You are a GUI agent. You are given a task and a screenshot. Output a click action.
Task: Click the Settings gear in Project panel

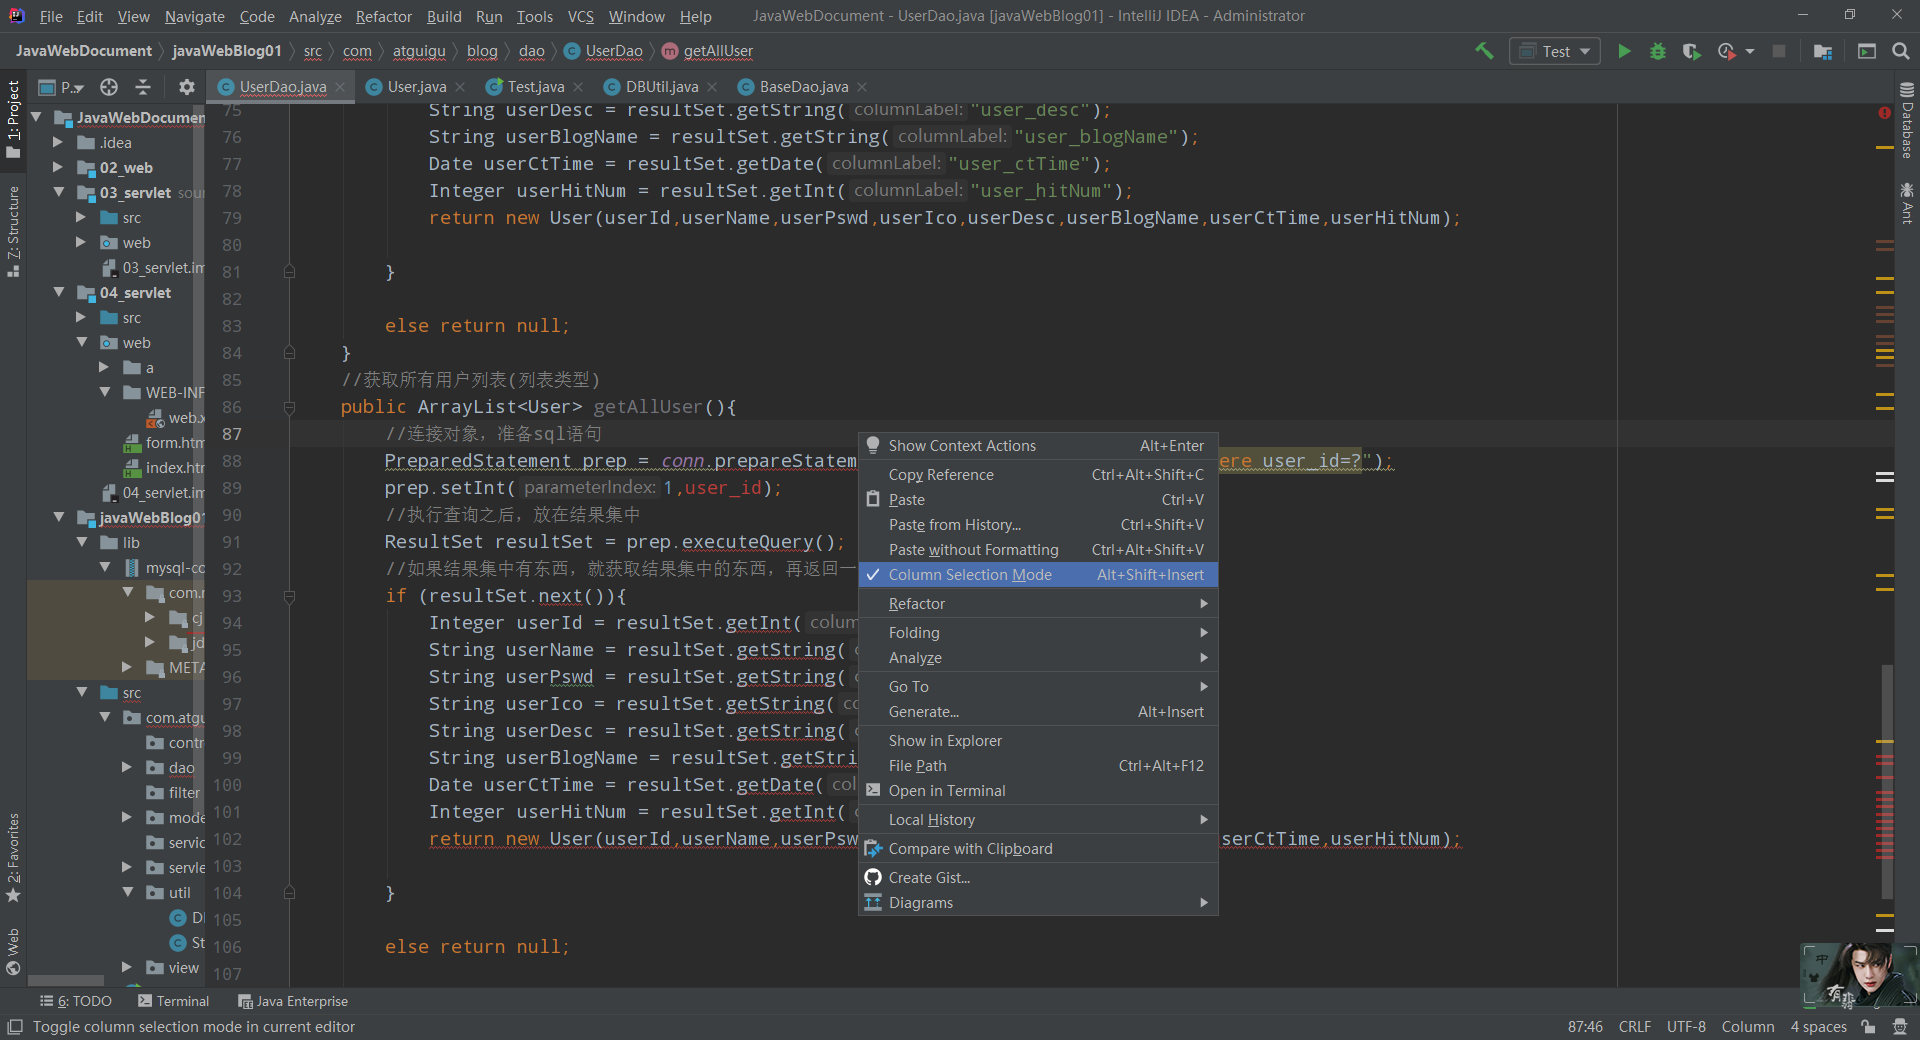[x=186, y=87]
